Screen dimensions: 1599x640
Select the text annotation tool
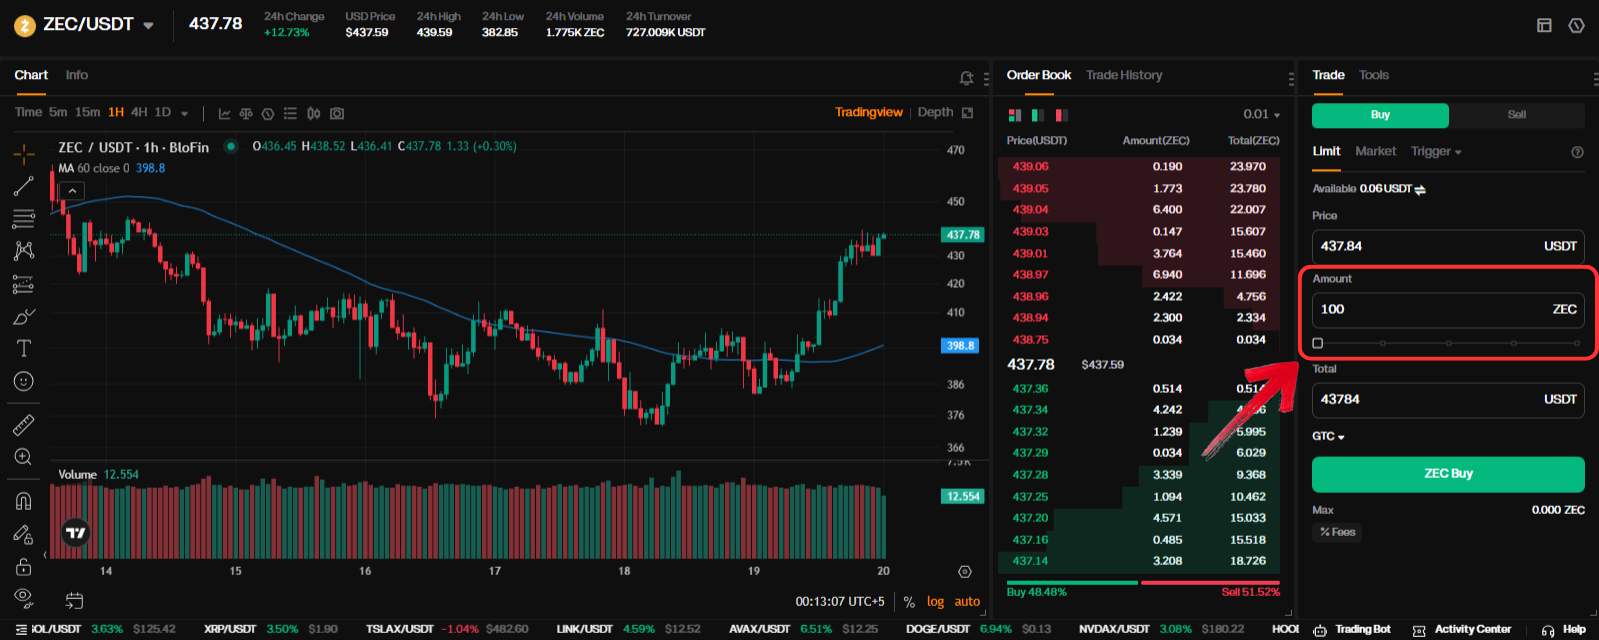coord(24,348)
